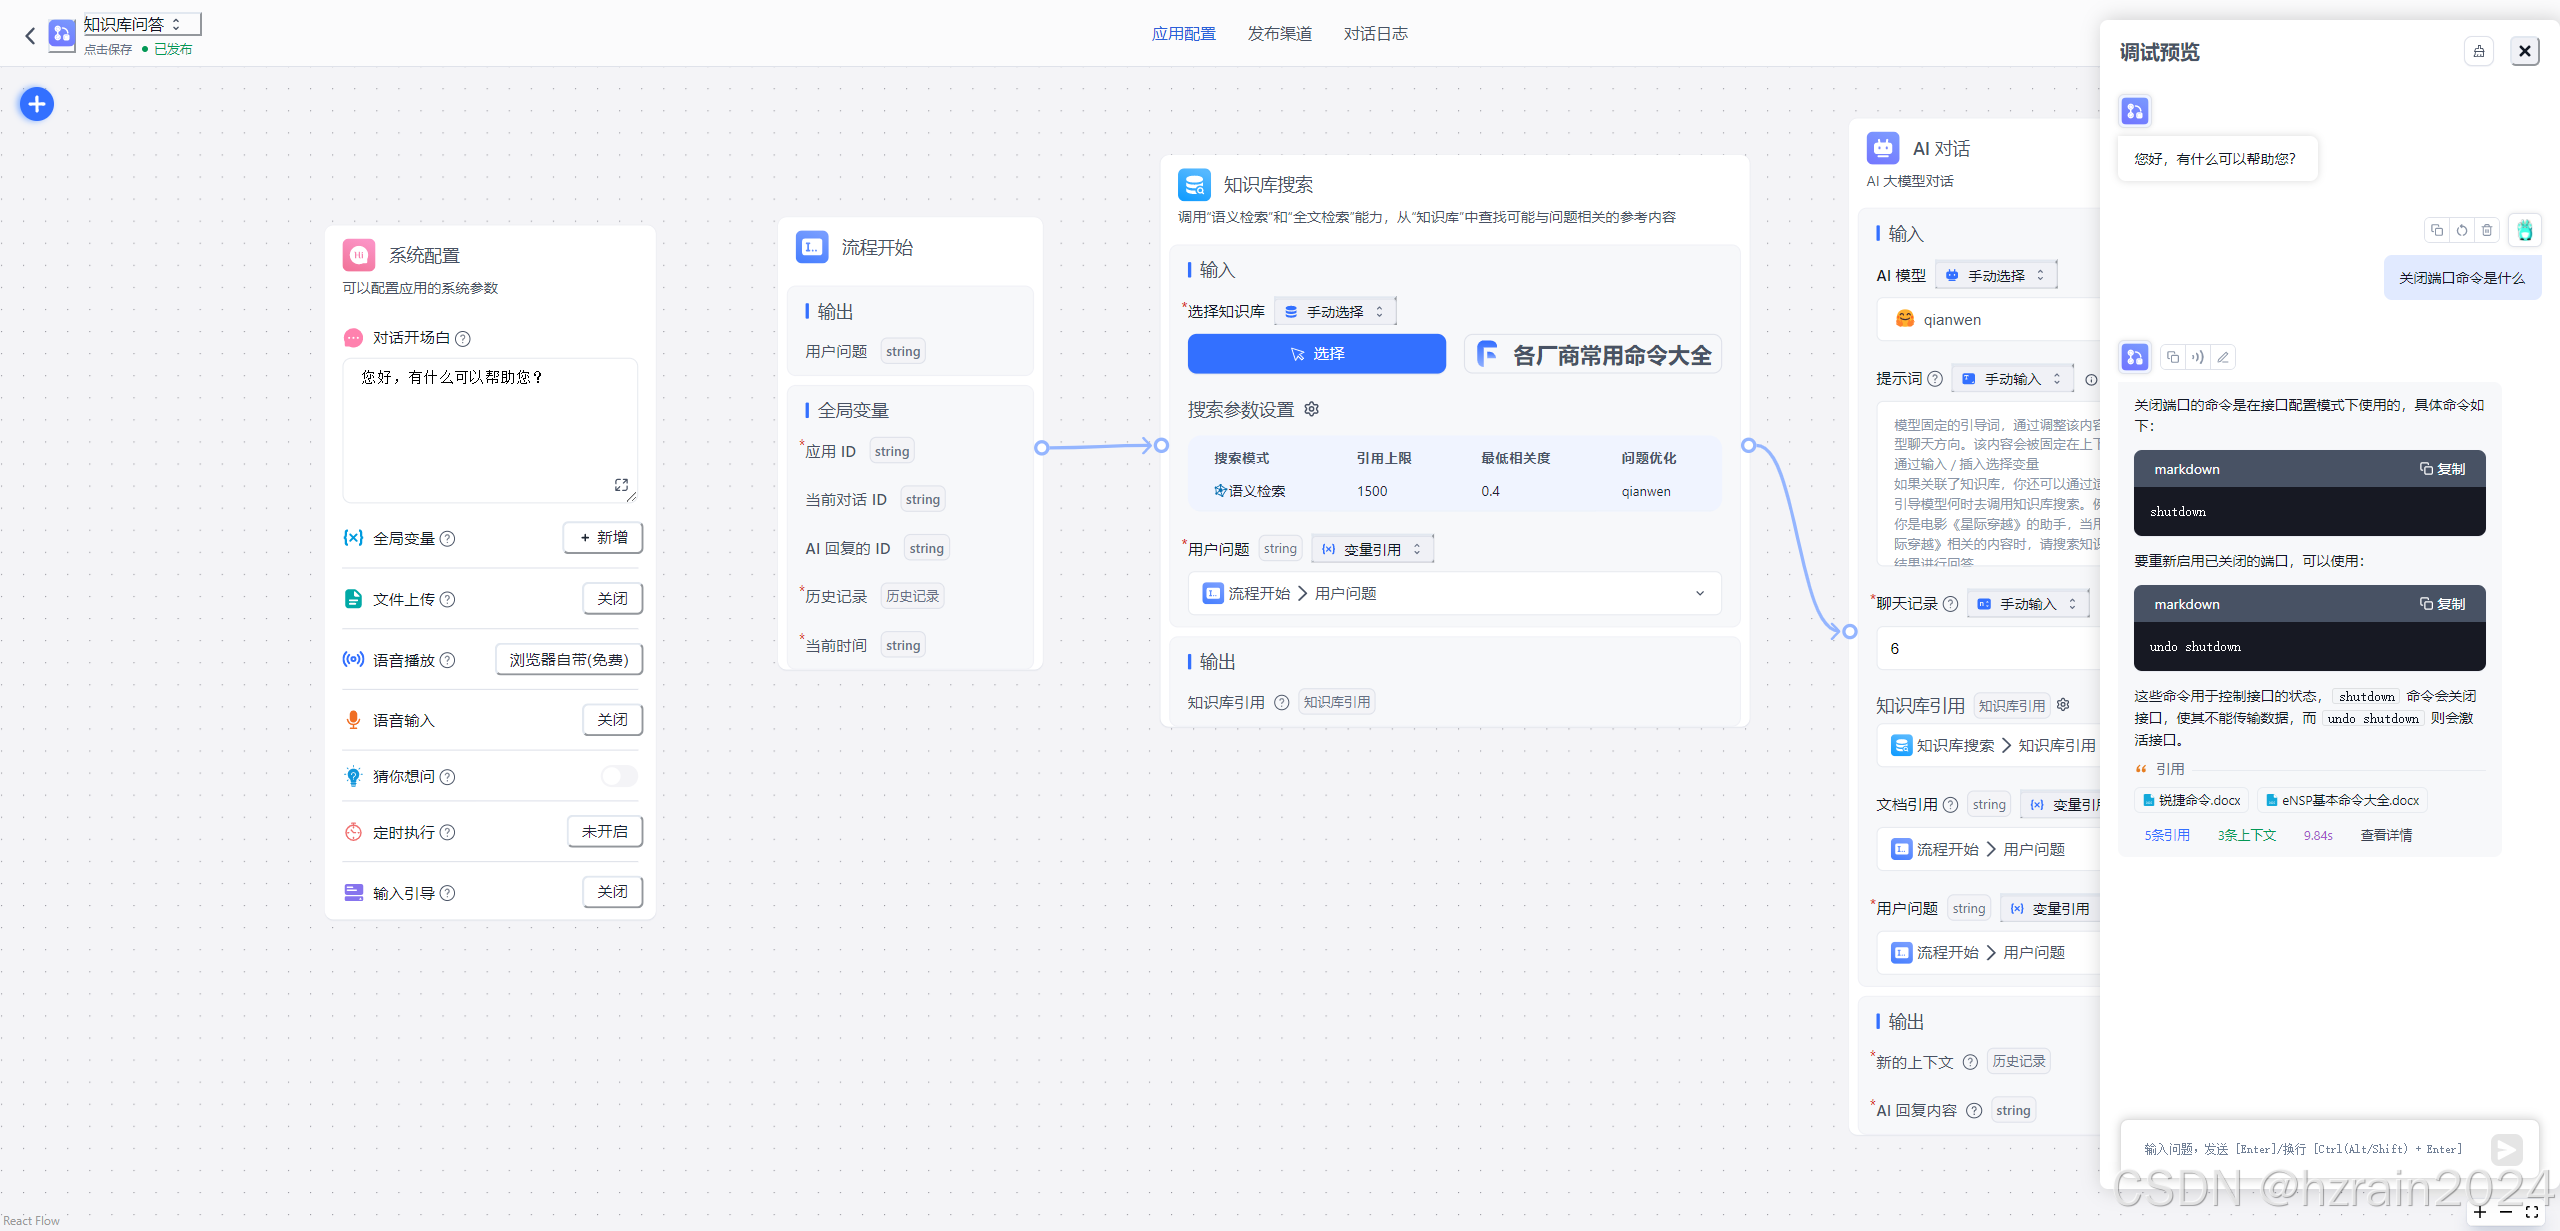Open help icon next to 全局变量
Screen dimensions: 2560x1231
tap(448, 539)
